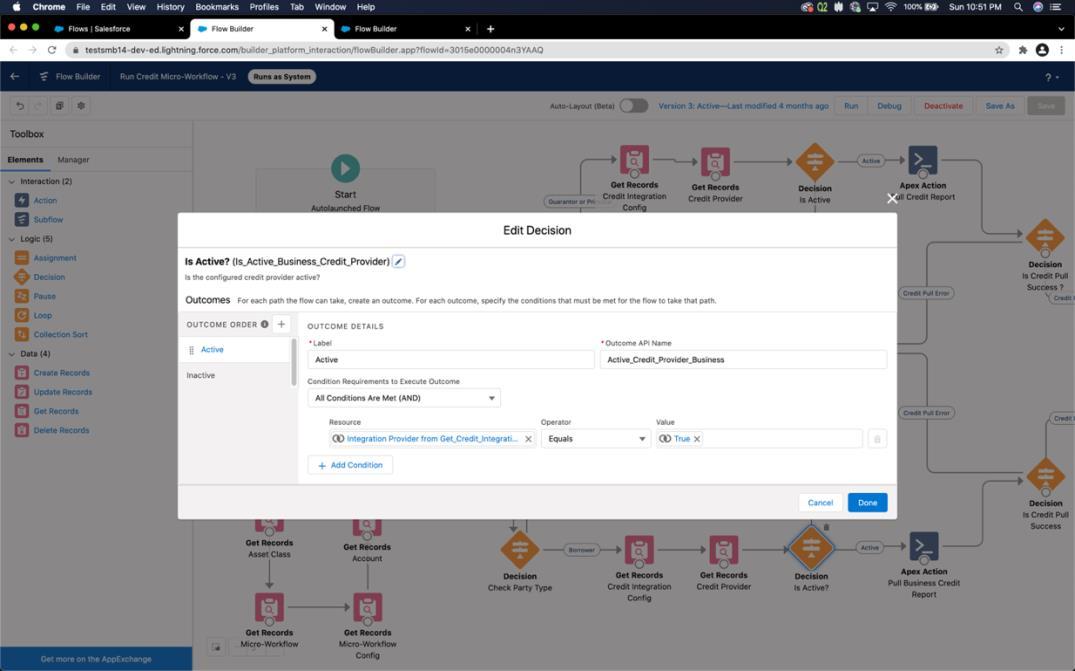Grab the drag handle beside the Active outcome
The height and width of the screenshot is (671, 1075).
191,350
